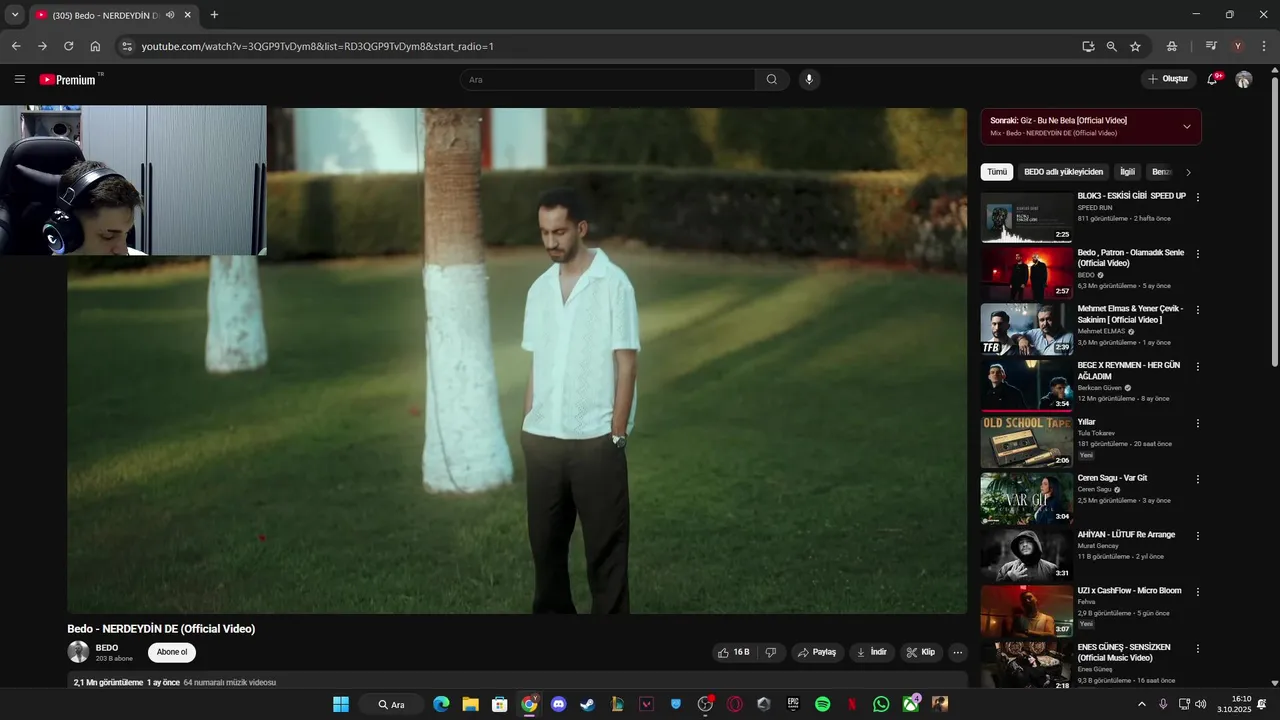Screen dimensions: 1280x720
Task: Open Spotify from the taskbar
Action: 822,704
